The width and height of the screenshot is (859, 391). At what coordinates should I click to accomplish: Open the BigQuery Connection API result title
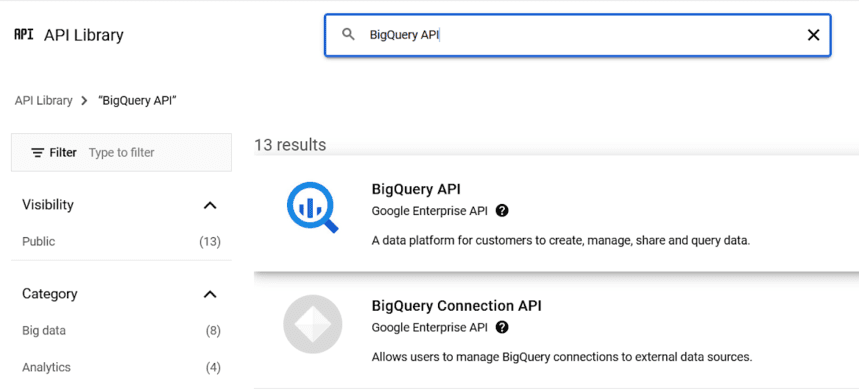[x=456, y=306]
